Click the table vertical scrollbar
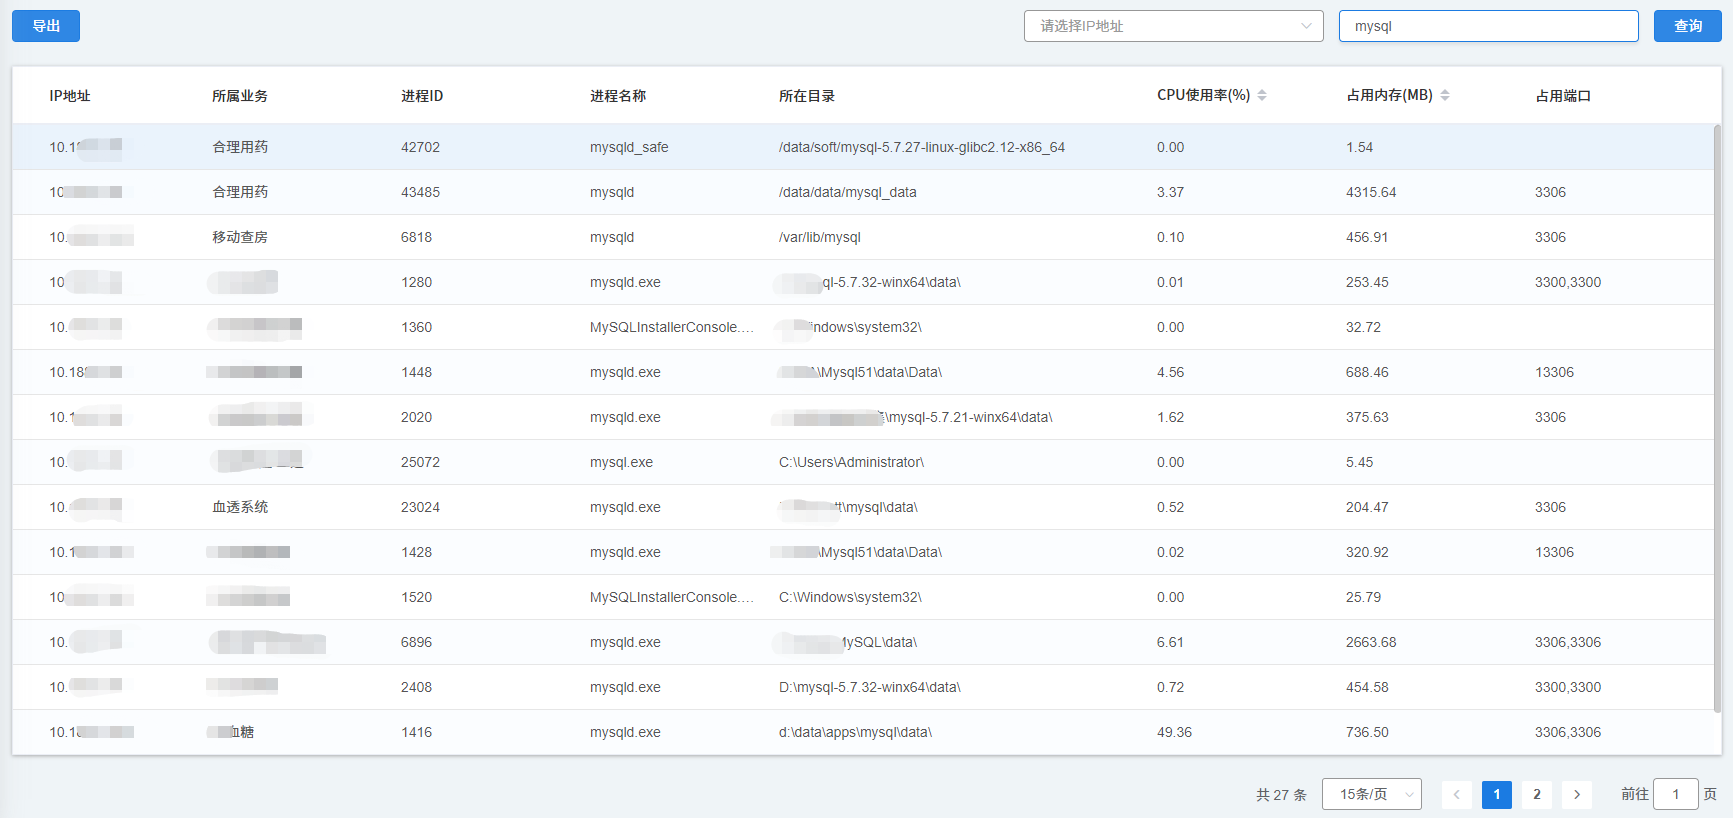Viewport: 1733px width, 818px height. [x=1717, y=417]
